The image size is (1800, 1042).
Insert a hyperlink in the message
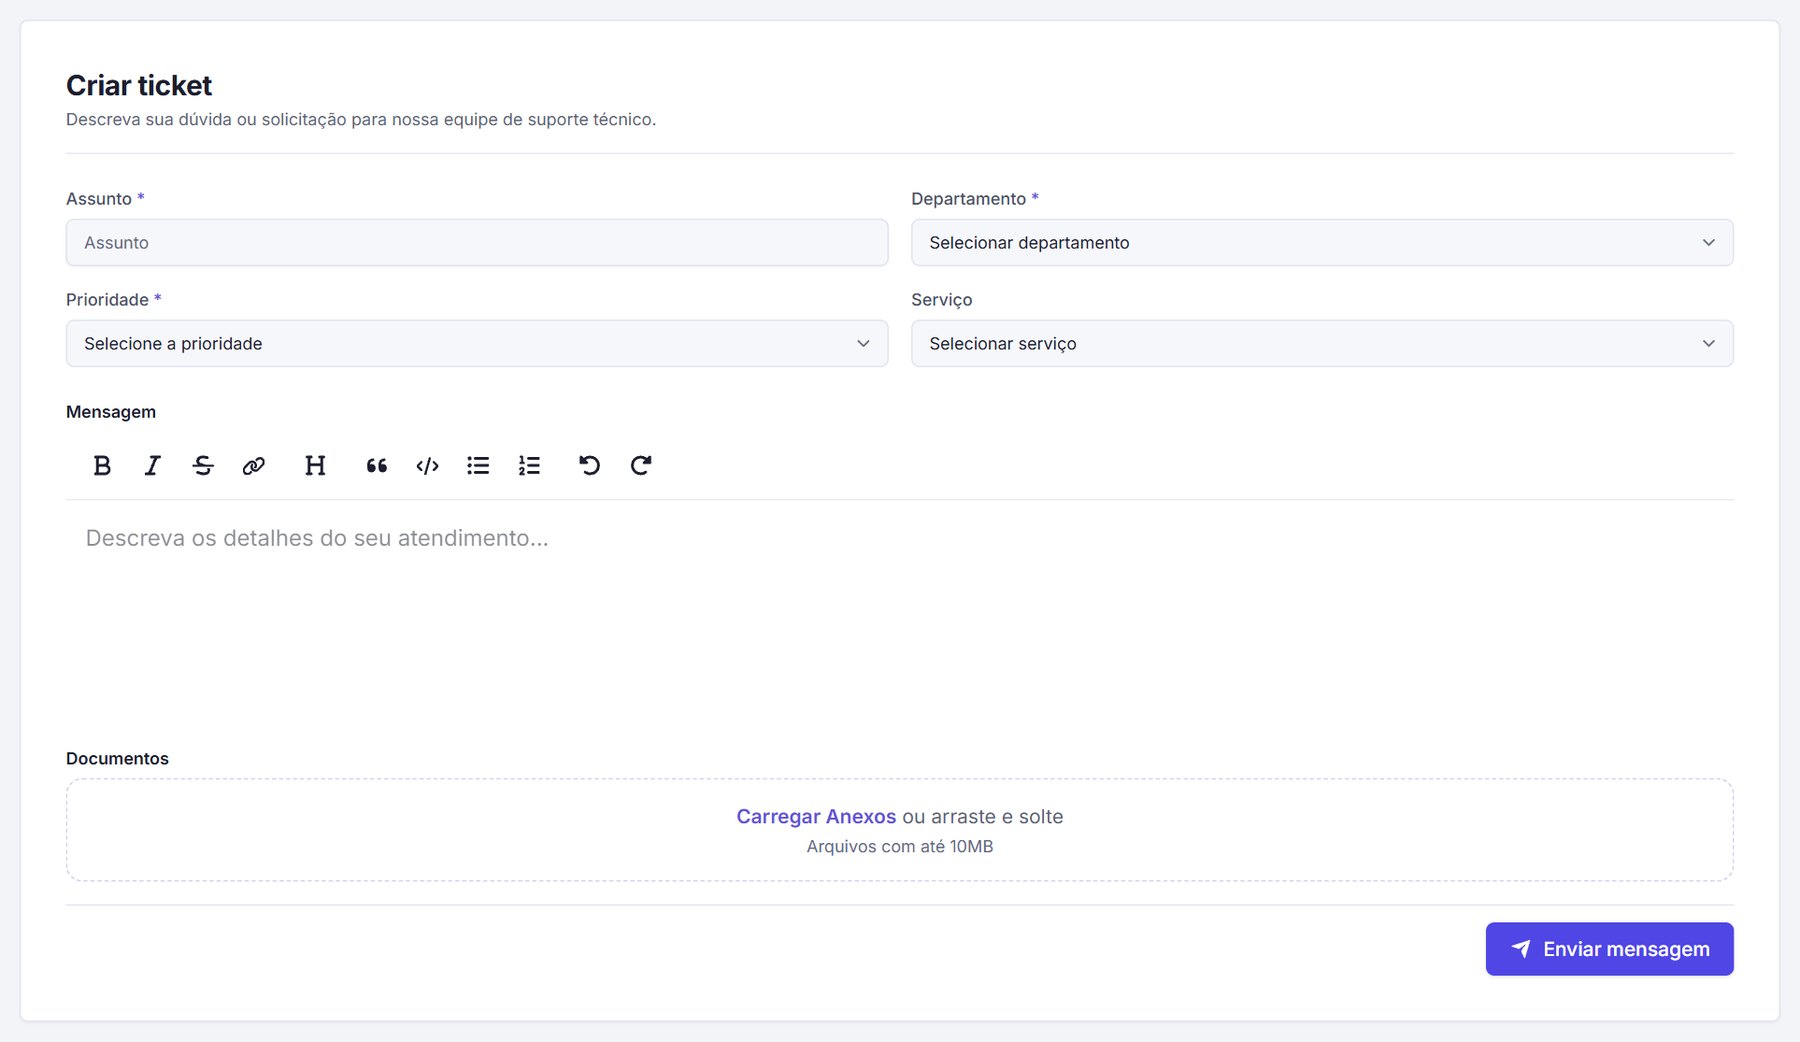pyautogui.click(x=254, y=465)
